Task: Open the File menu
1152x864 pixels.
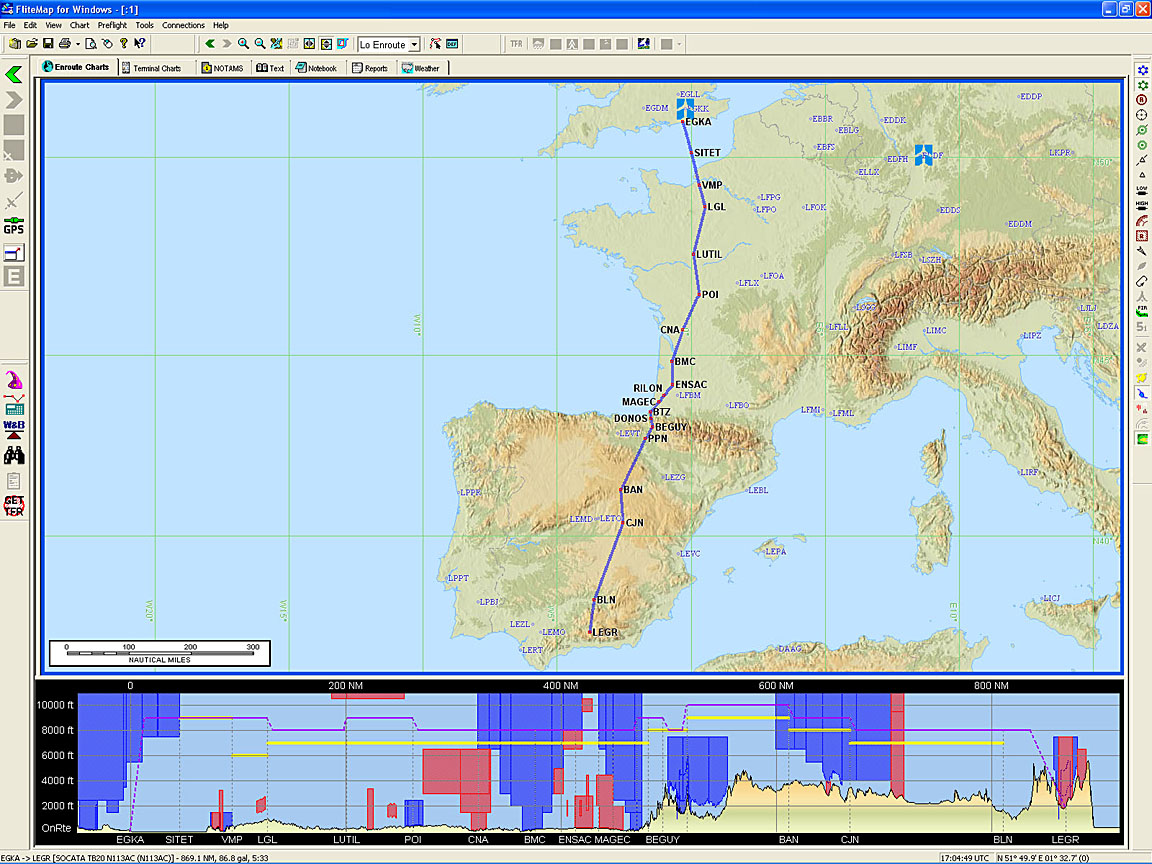Action: point(9,25)
